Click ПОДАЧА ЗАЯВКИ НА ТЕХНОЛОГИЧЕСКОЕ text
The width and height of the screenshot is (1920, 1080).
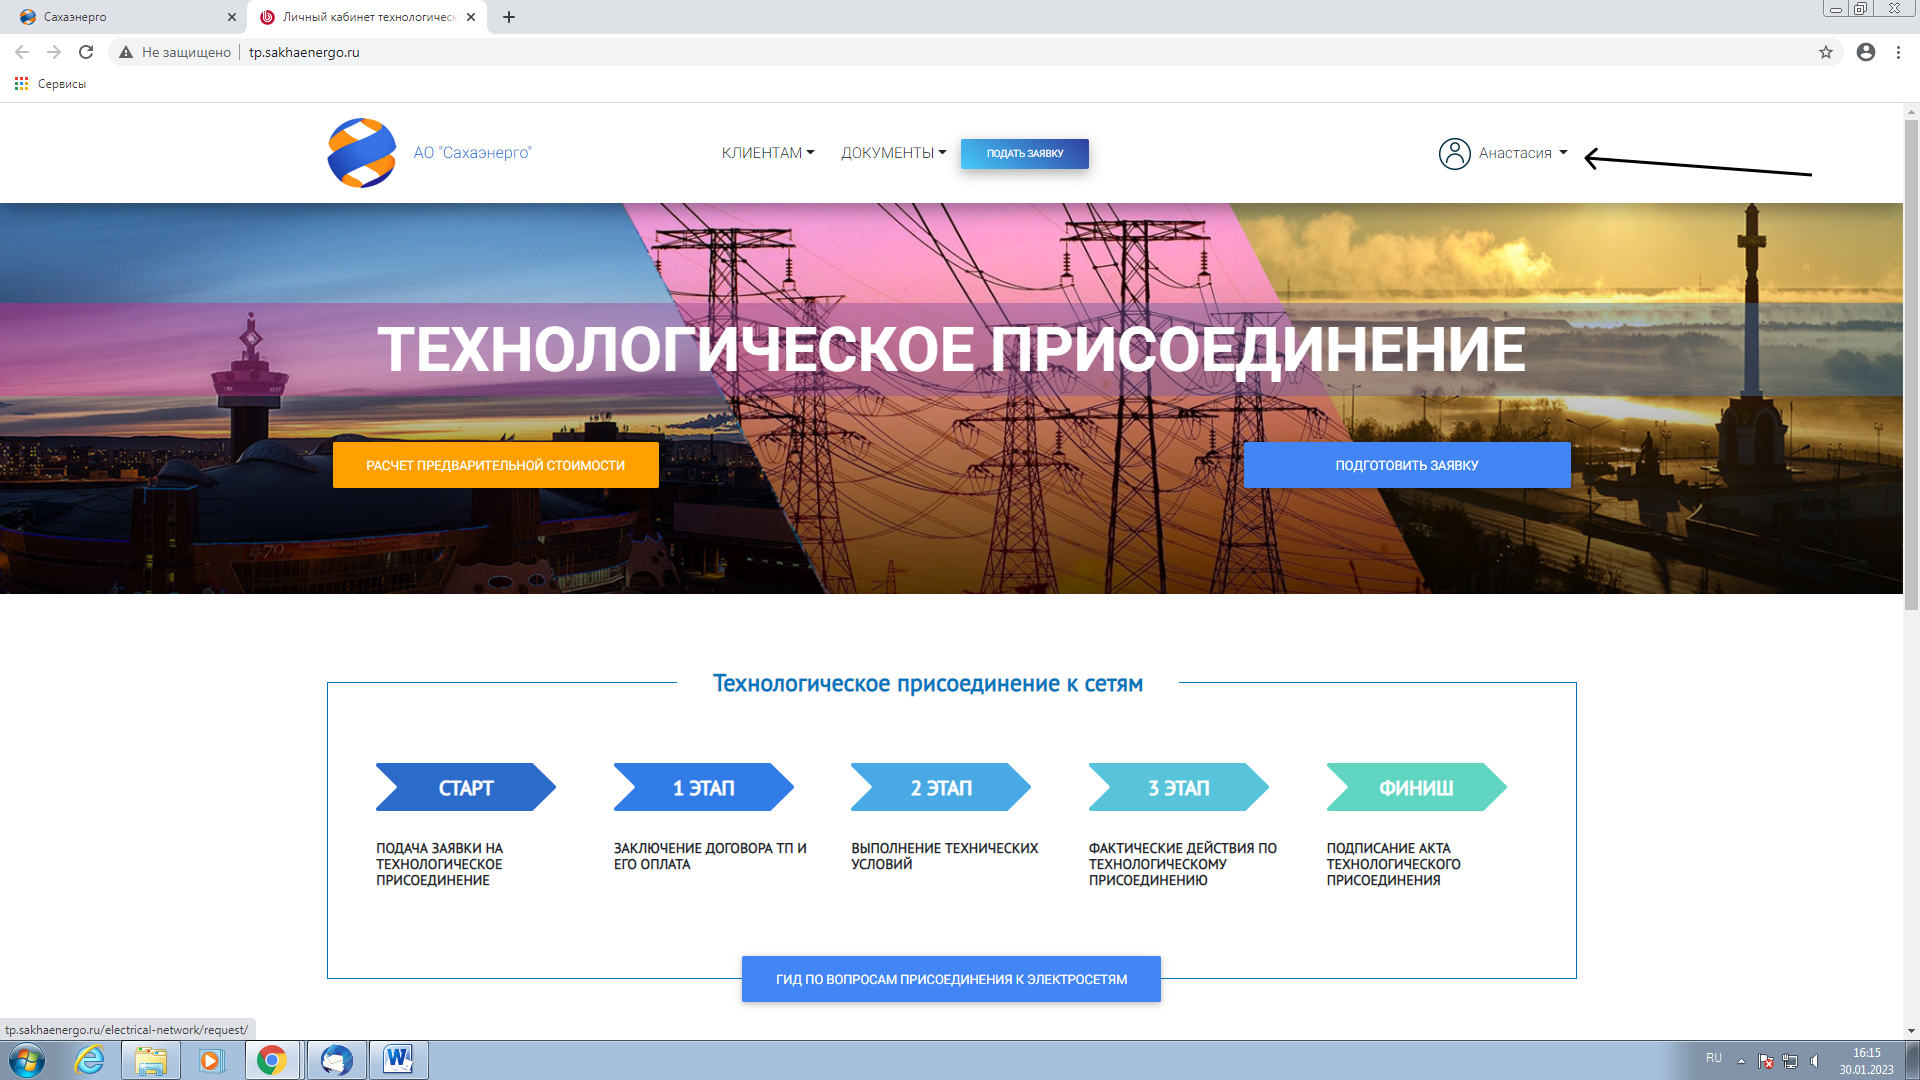pos(440,864)
